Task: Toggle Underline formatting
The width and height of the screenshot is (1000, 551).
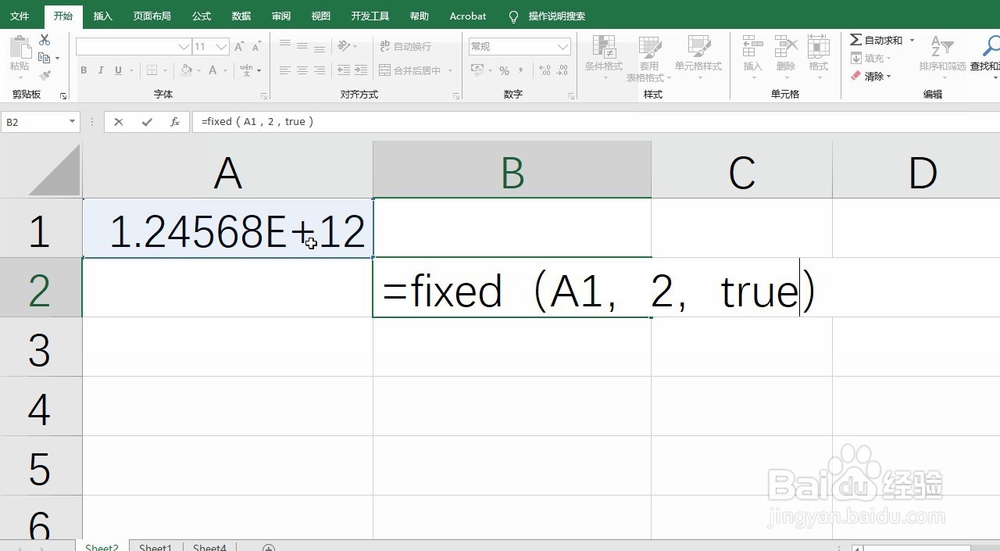Action: tap(118, 70)
